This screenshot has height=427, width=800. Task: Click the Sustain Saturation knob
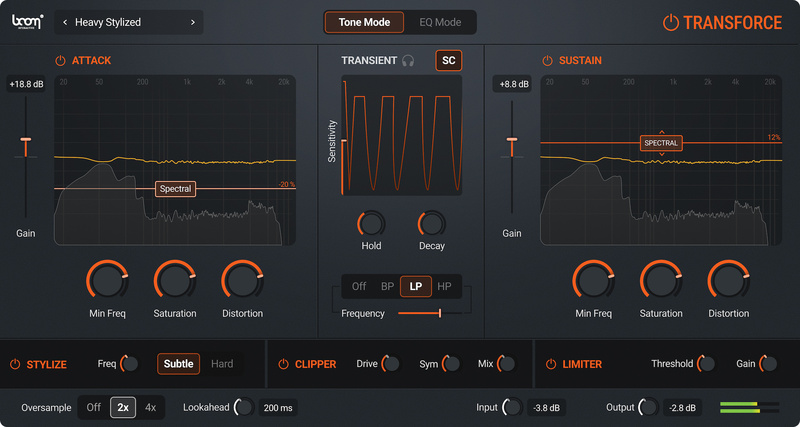point(661,281)
